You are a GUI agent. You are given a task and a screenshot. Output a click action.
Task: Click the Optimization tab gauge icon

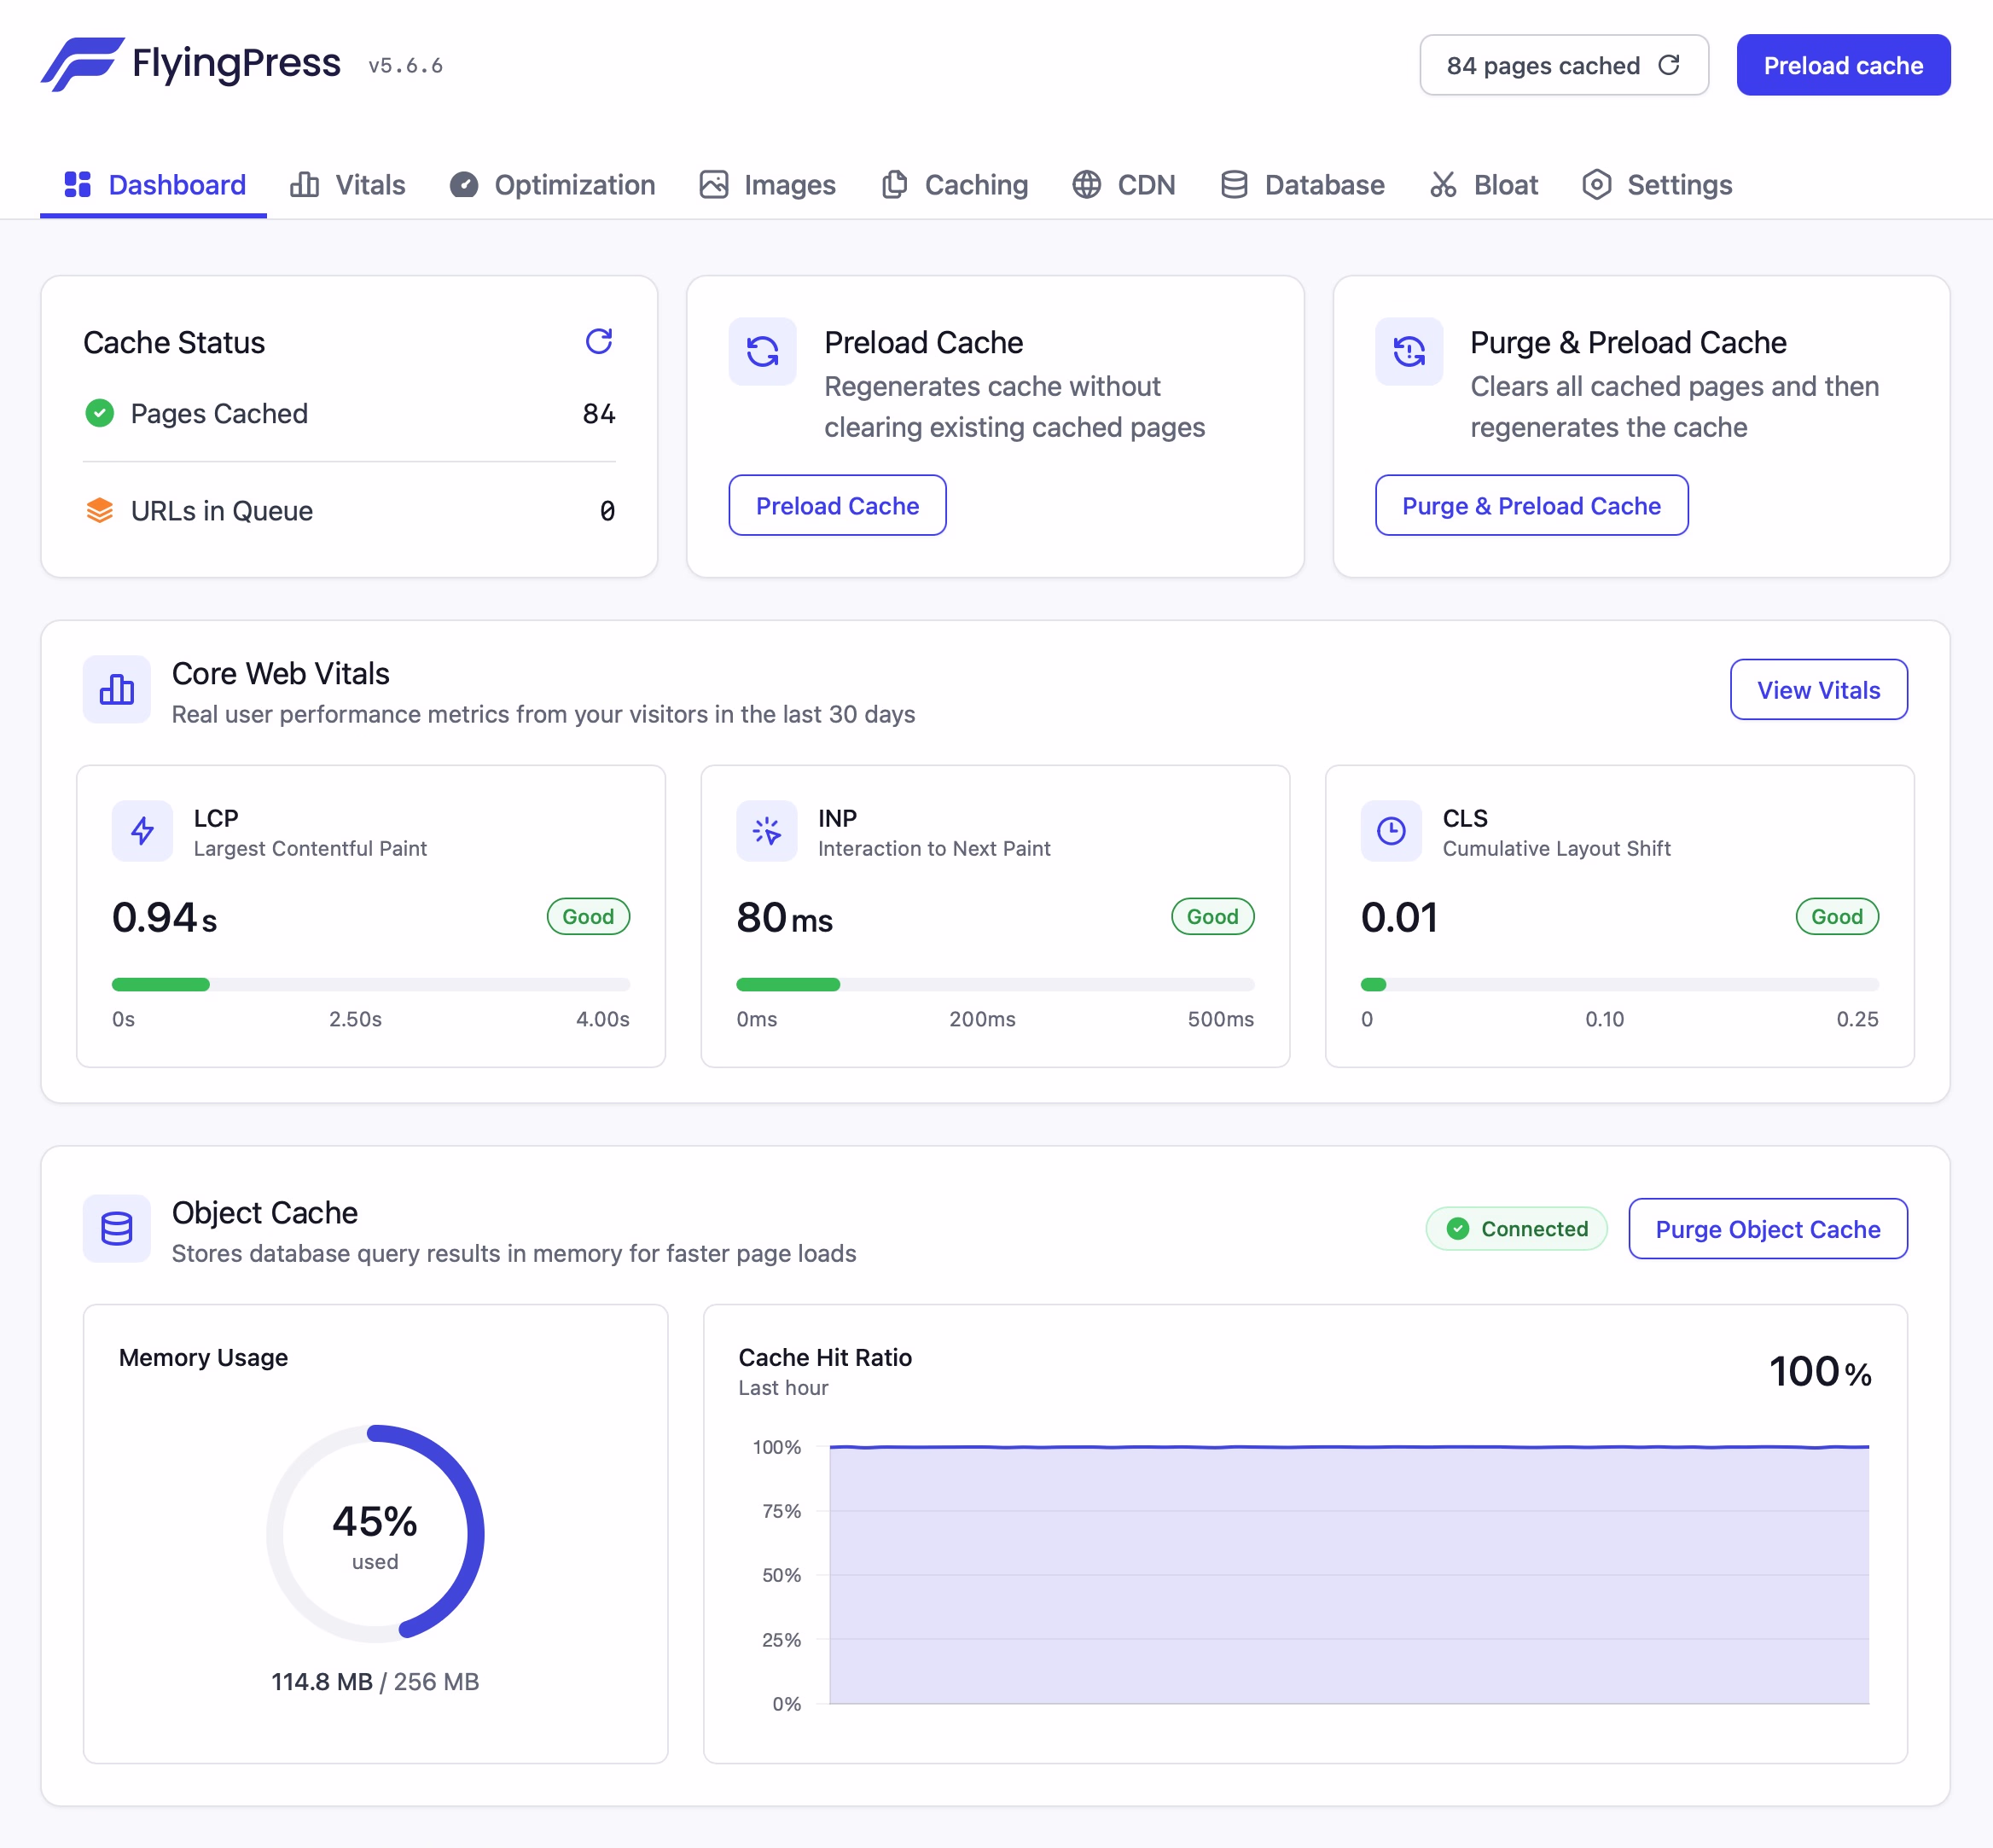click(463, 184)
